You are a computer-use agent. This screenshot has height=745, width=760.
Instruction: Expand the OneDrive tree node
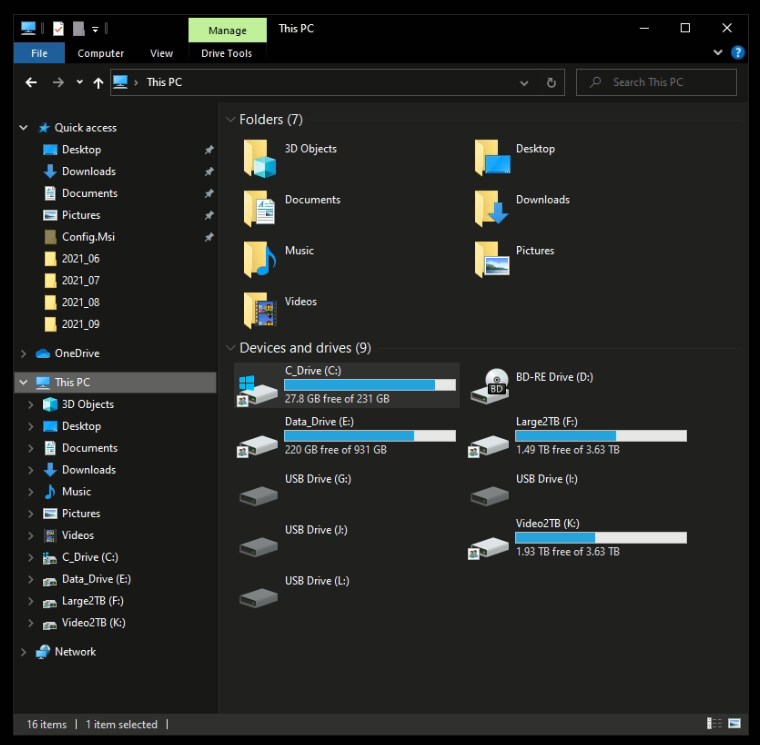click(x=23, y=354)
